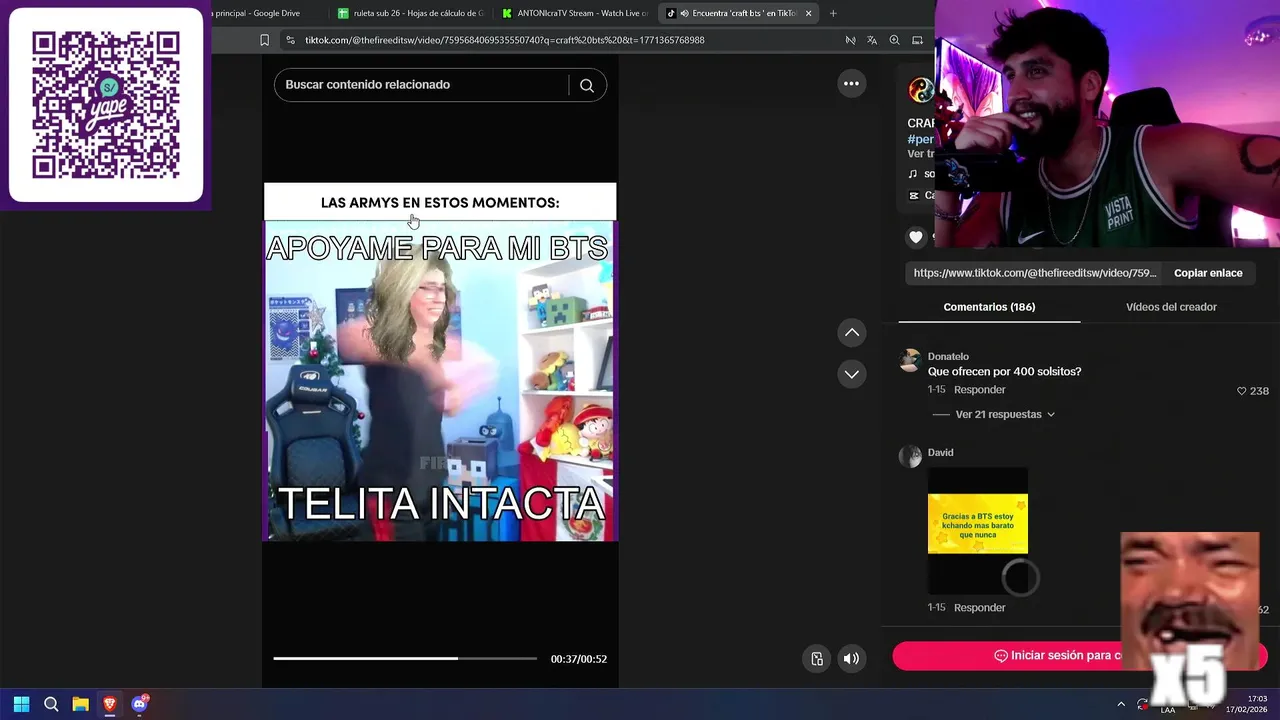Go to previous video with up chevron
This screenshot has height=720, width=1280.
851,332
